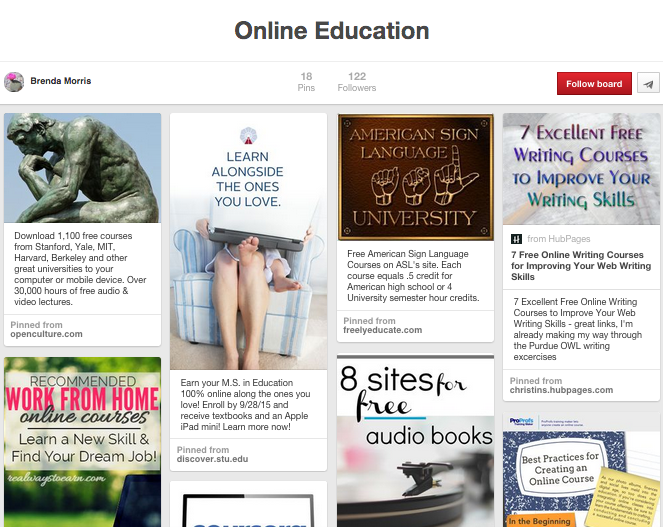This screenshot has width=663, height=527.
Task: Open '7 Free Online Writing Courses' title
Action: coord(581,266)
